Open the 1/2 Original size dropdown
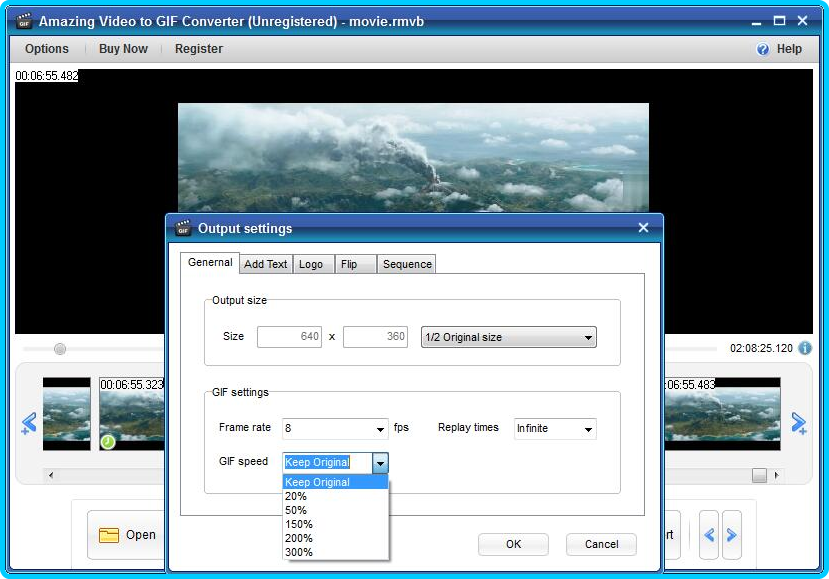The width and height of the screenshot is (829, 579). pos(509,337)
